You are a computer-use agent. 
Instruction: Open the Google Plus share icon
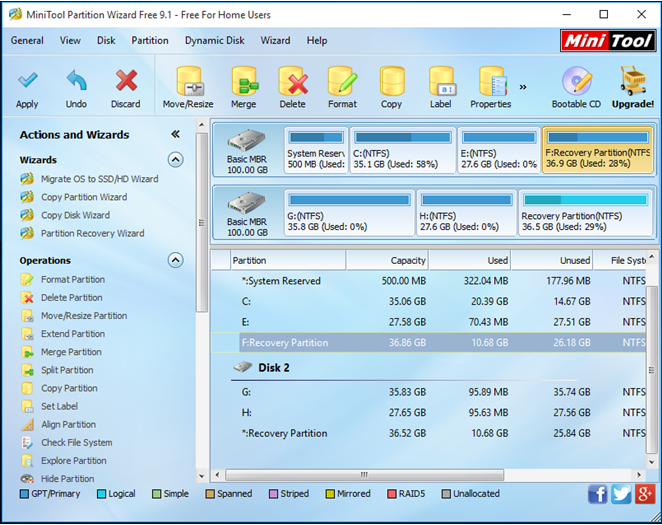[x=645, y=494]
